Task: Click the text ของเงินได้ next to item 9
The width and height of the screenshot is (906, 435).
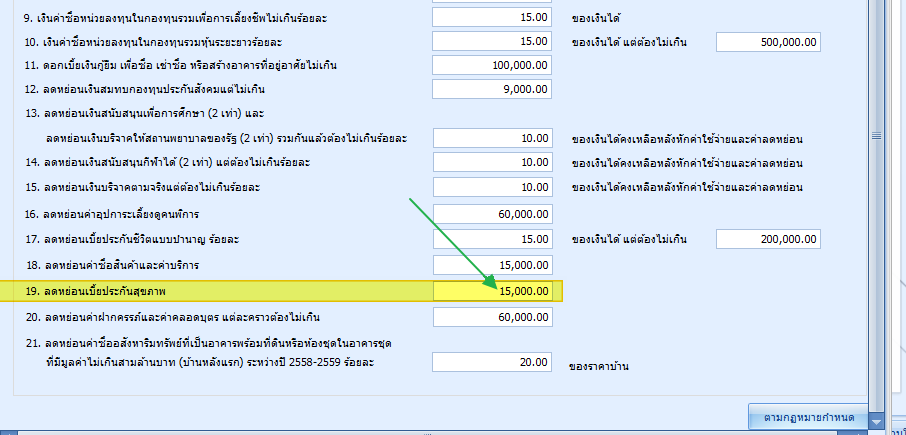Action: click(596, 18)
